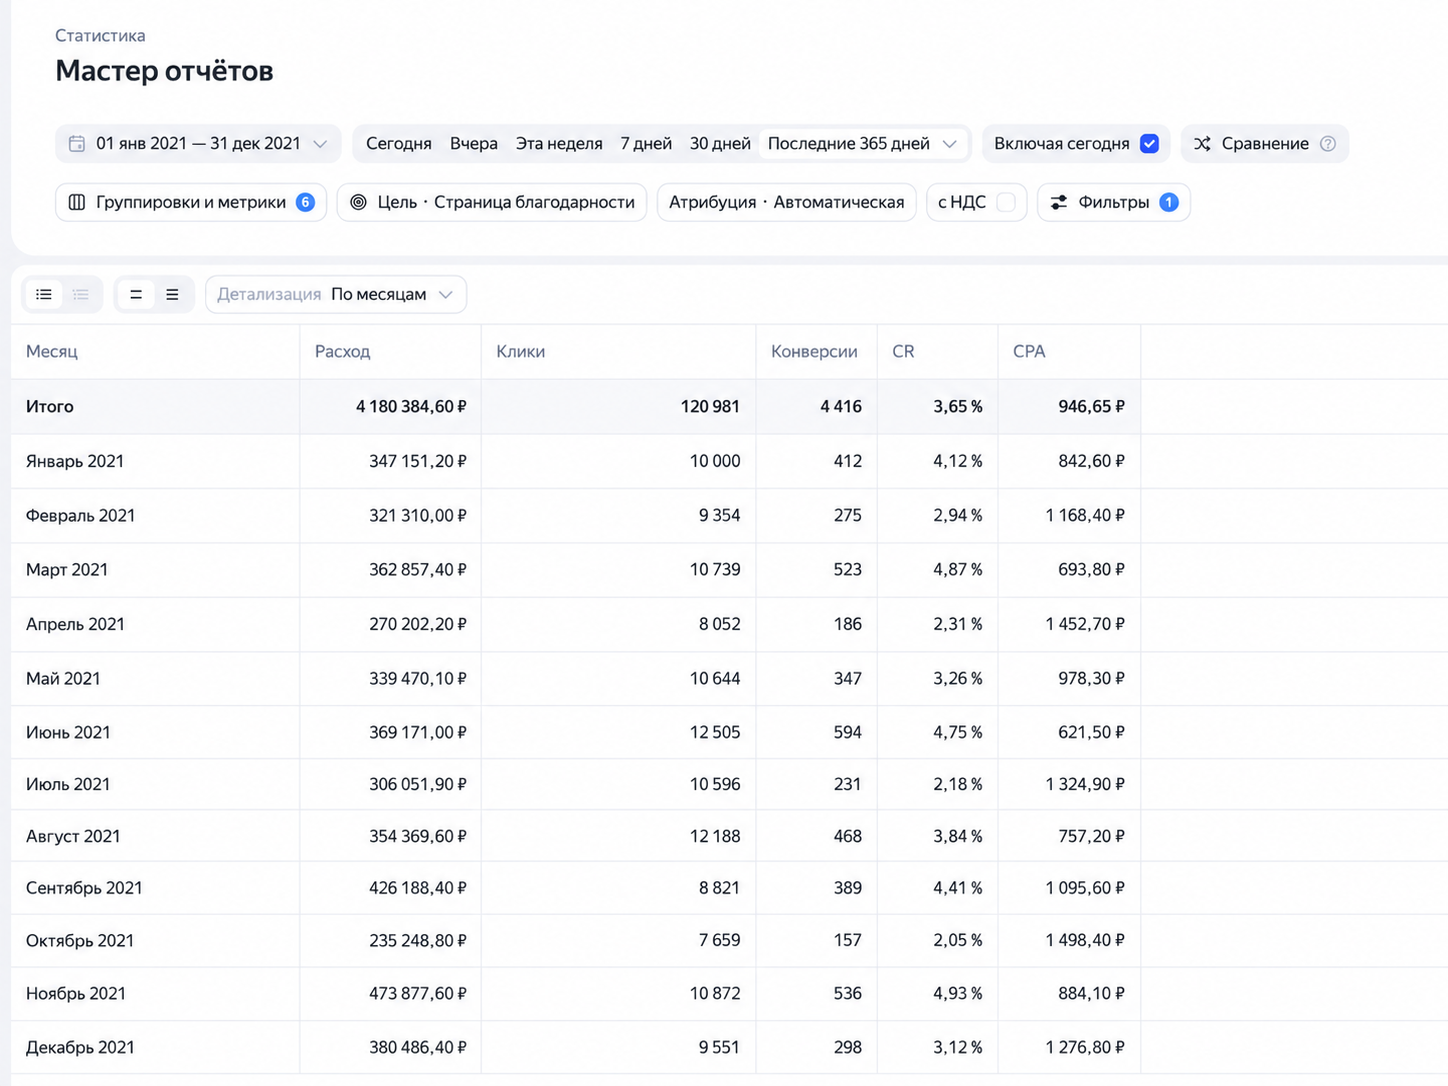Click the October CPA 1 498,40 ₽

coord(1085,940)
